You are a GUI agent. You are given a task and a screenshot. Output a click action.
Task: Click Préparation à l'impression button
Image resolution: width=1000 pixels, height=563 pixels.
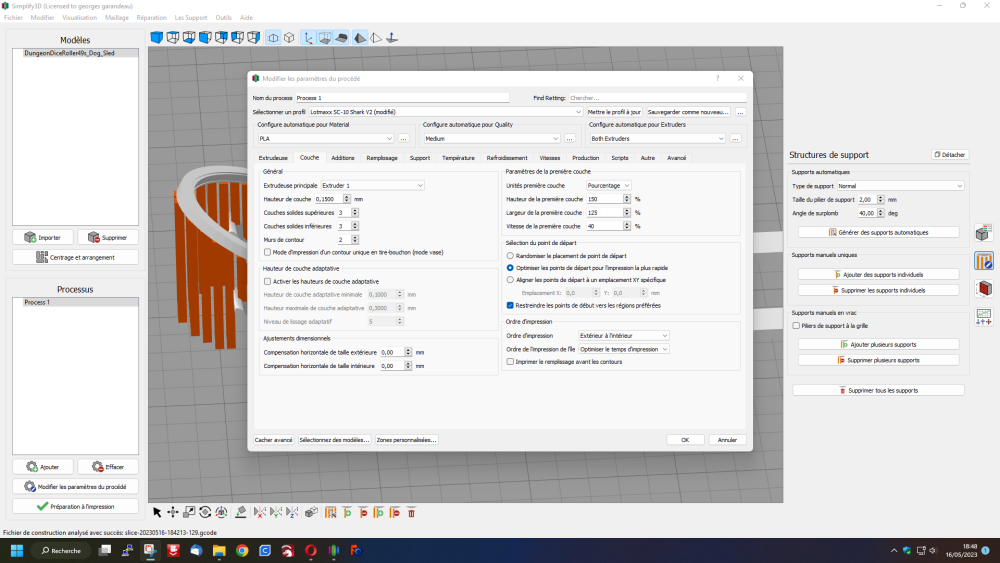tap(75, 506)
